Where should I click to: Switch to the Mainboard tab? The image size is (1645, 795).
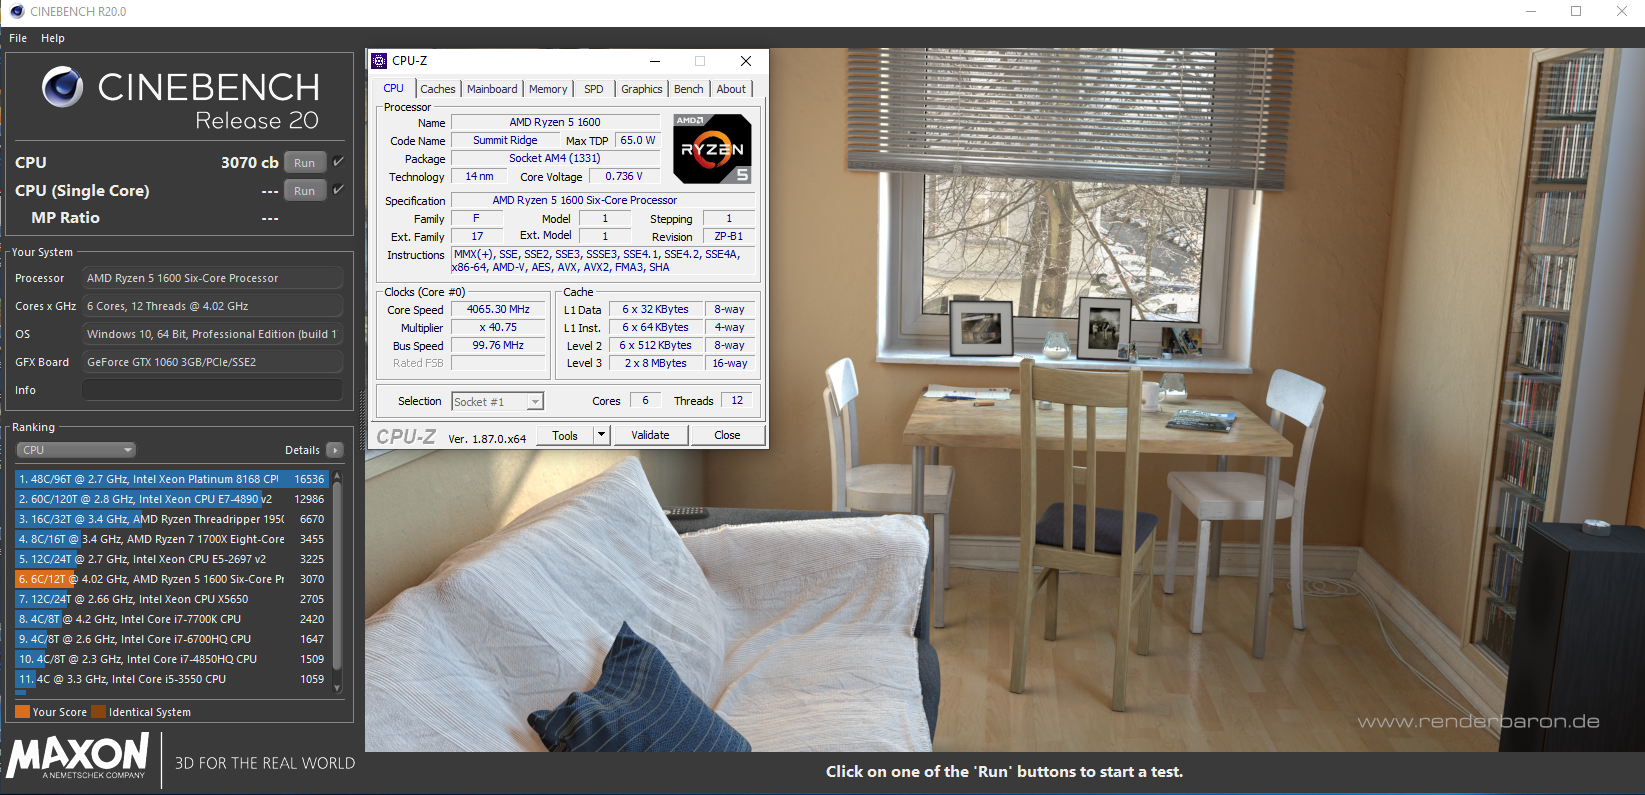tap(492, 89)
